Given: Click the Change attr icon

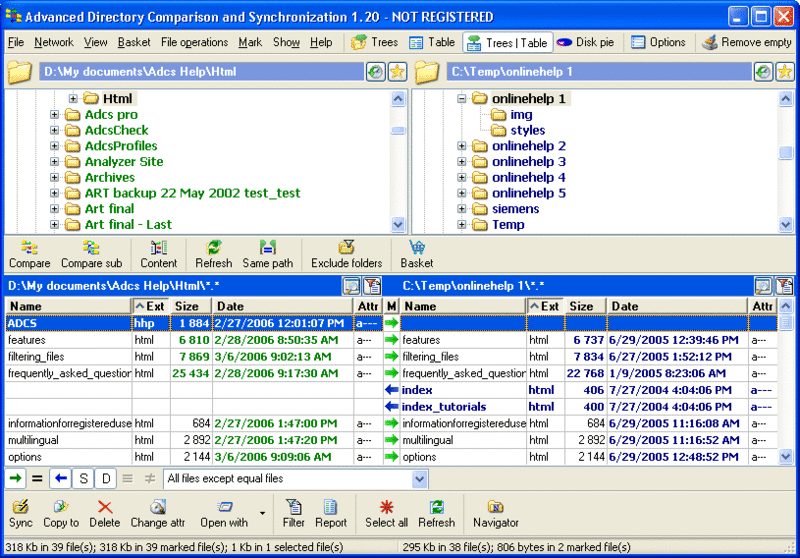Looking at the screenshot, I should [x=158, y=506].
